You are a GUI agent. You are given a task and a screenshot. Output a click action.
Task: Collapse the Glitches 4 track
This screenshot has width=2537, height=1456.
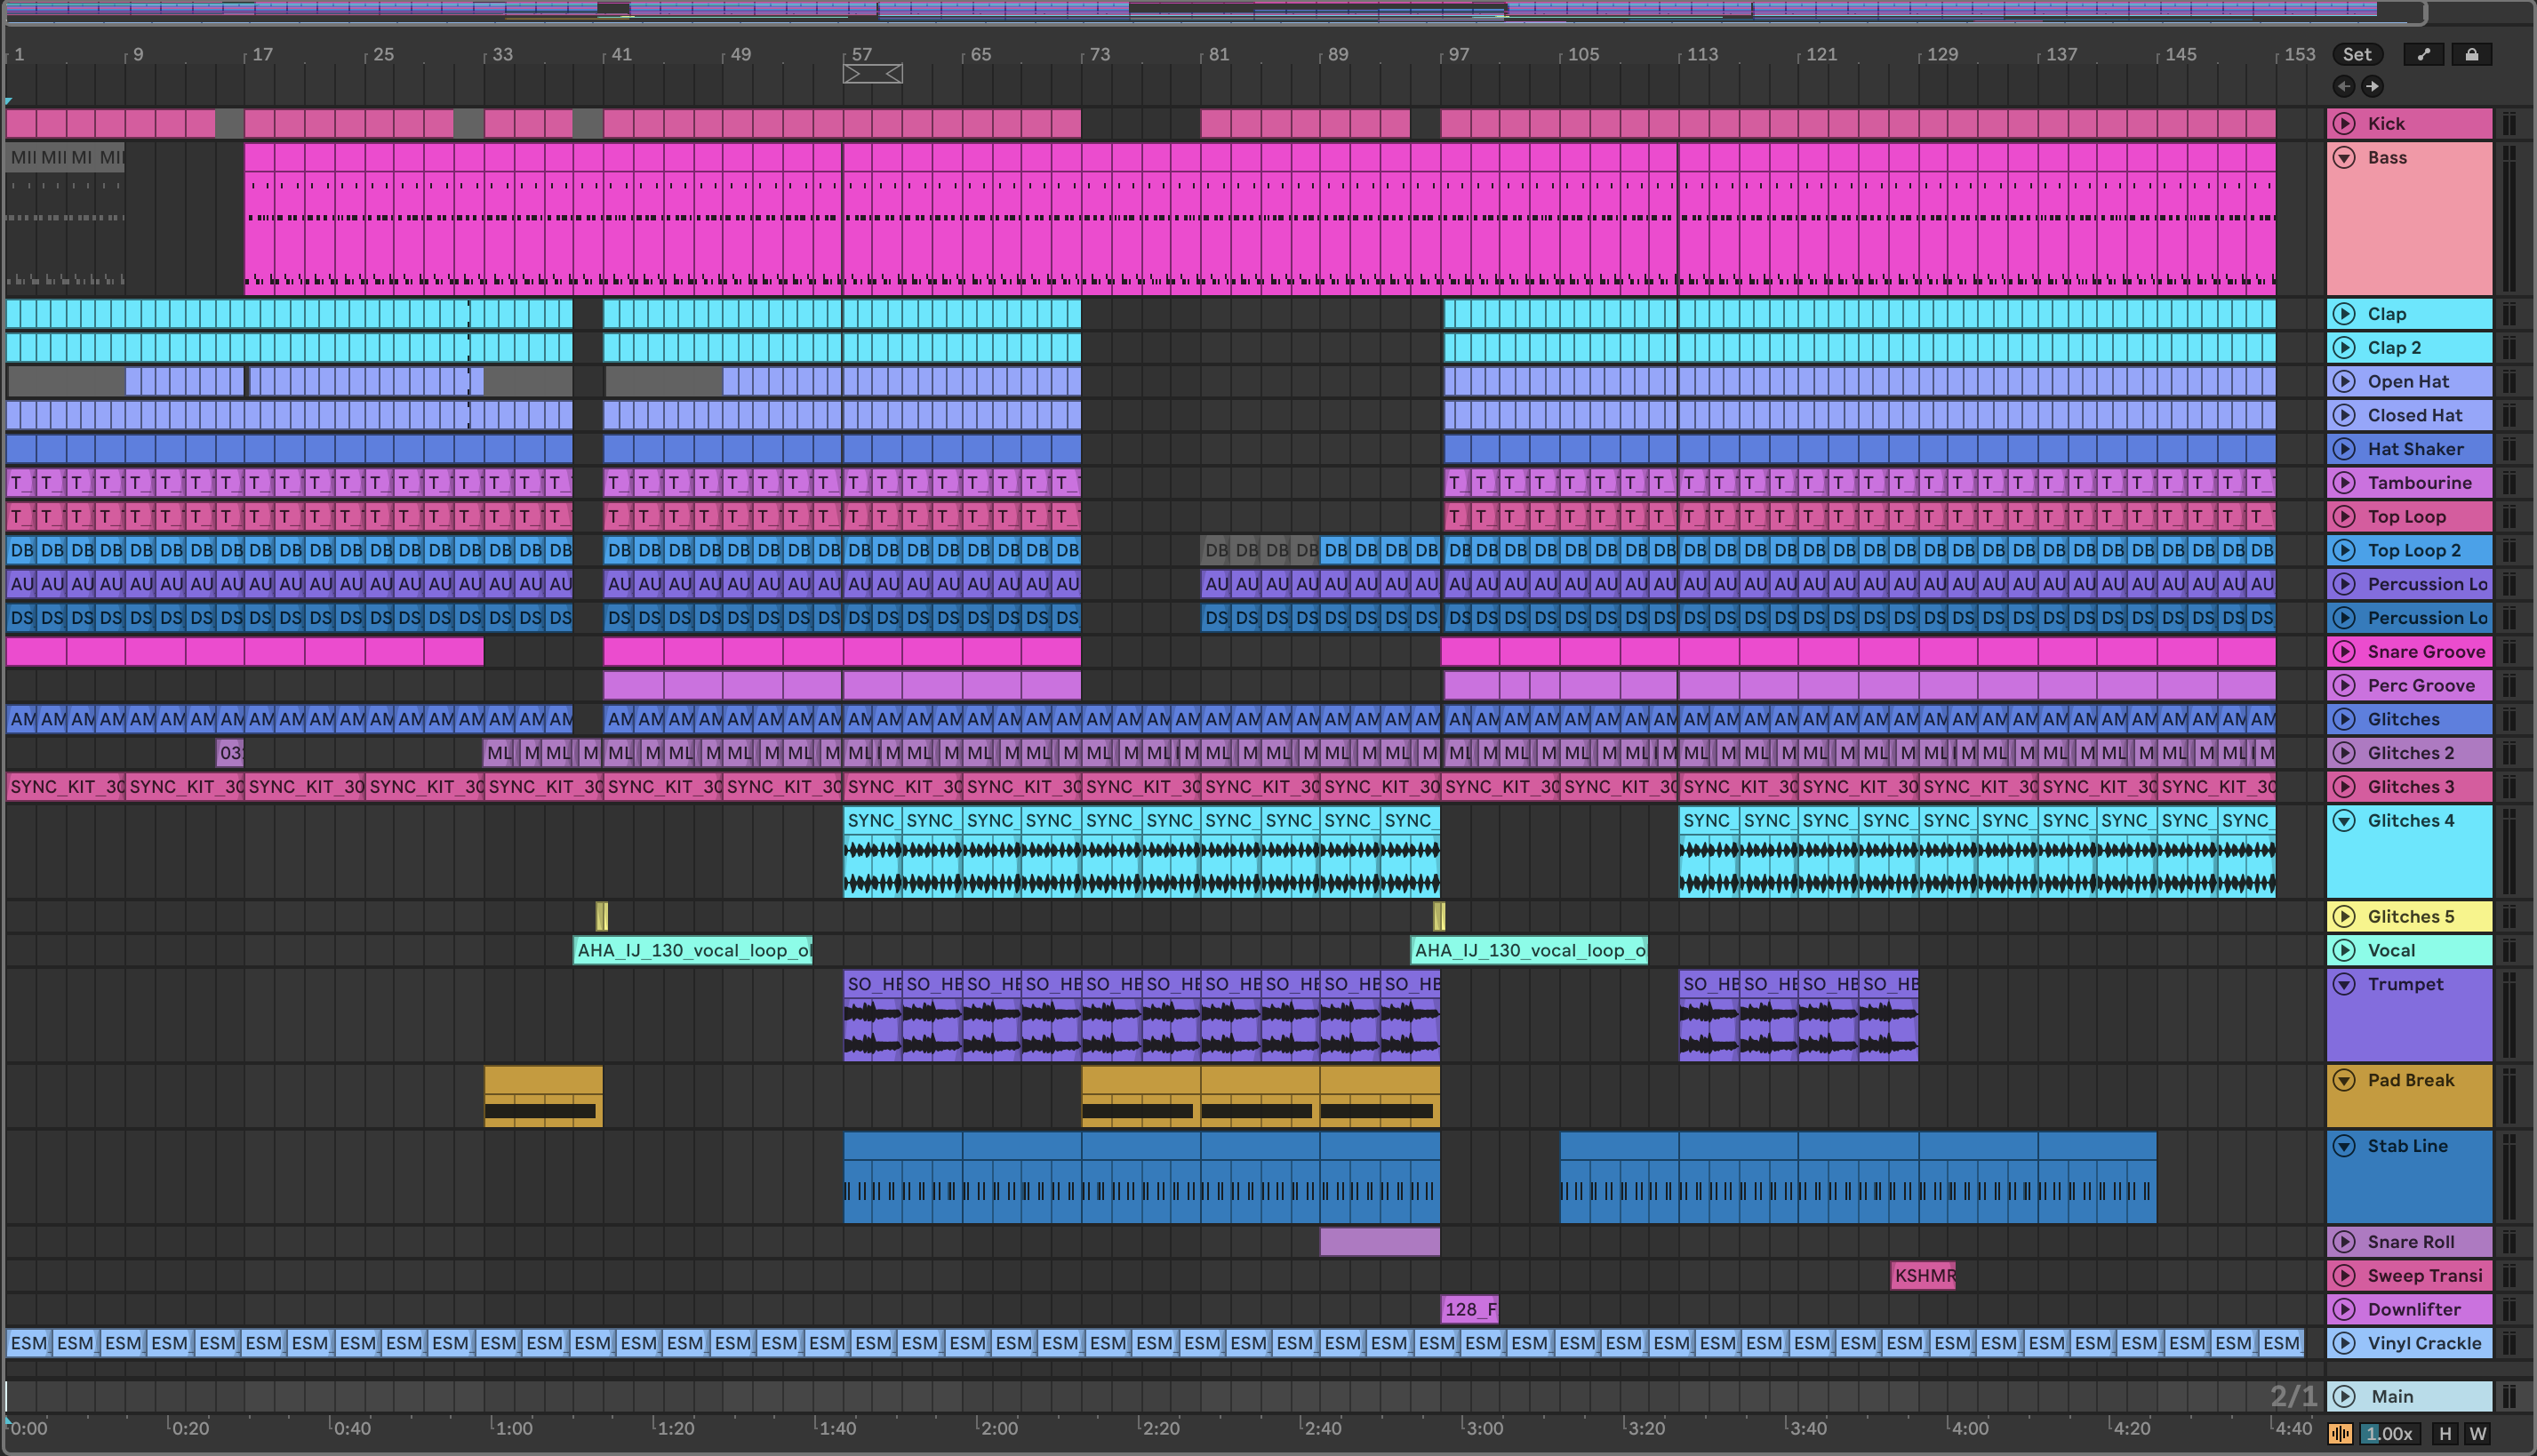coord(2344,821)
